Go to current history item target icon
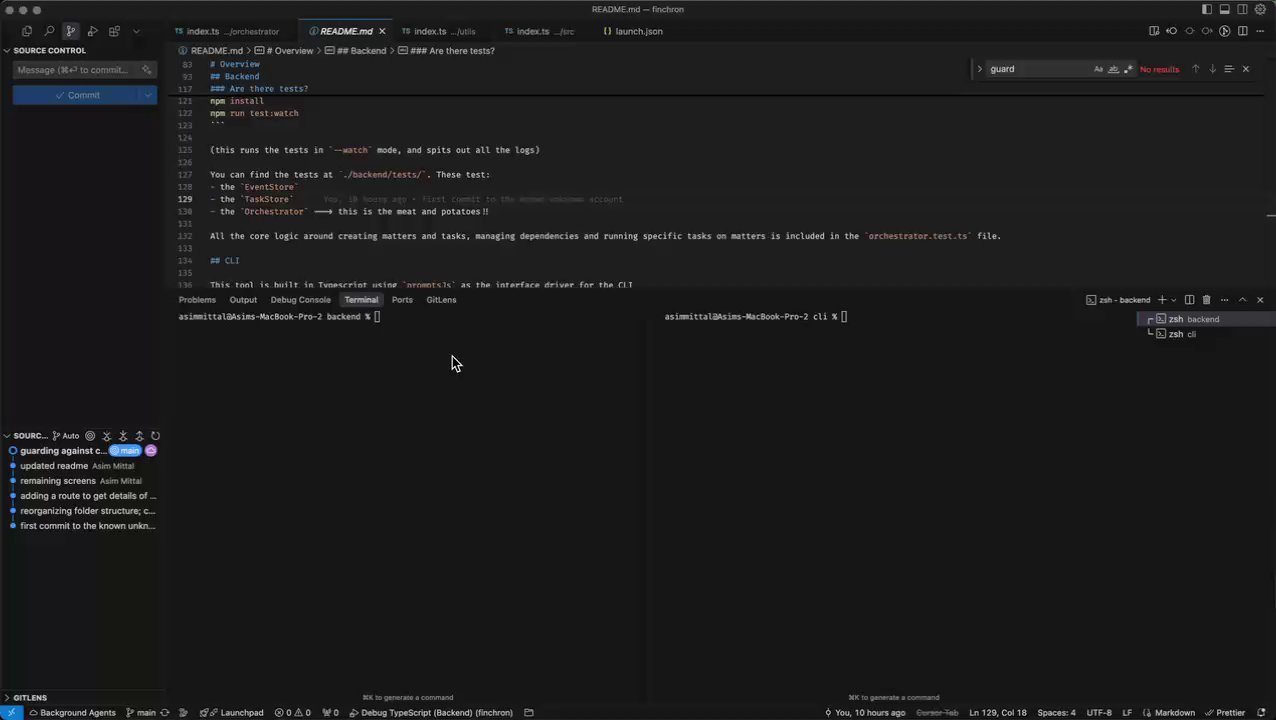 90,436
